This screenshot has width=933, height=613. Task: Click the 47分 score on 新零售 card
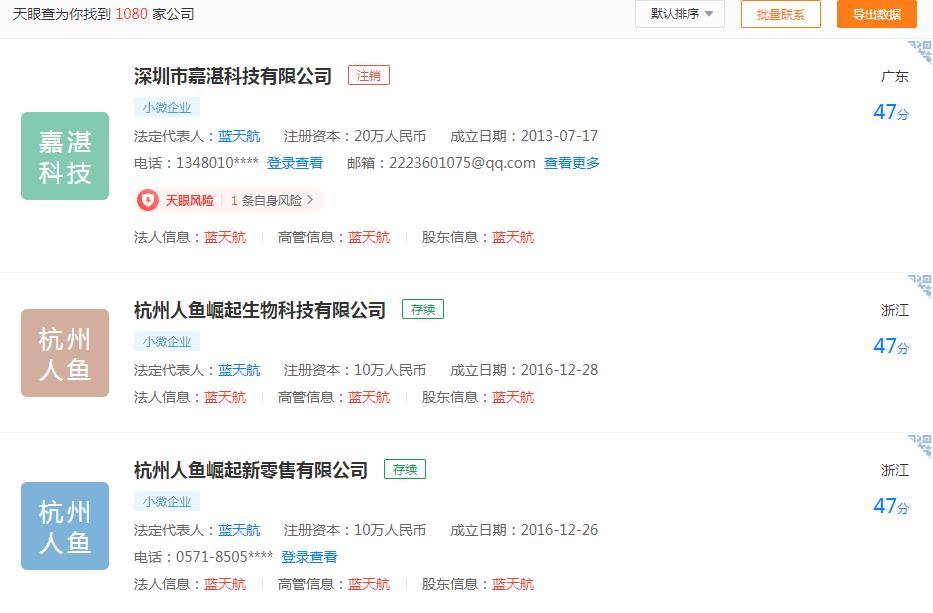[x=891, y=506]
